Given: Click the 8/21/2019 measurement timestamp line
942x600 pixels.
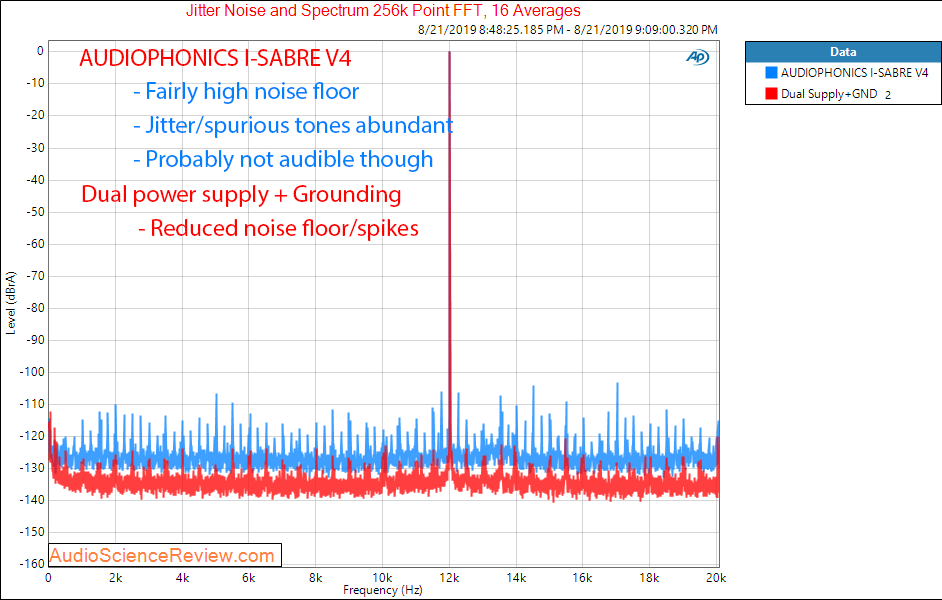Looking at the screenshot, I should pyautogui.click(x=568, y=29).
